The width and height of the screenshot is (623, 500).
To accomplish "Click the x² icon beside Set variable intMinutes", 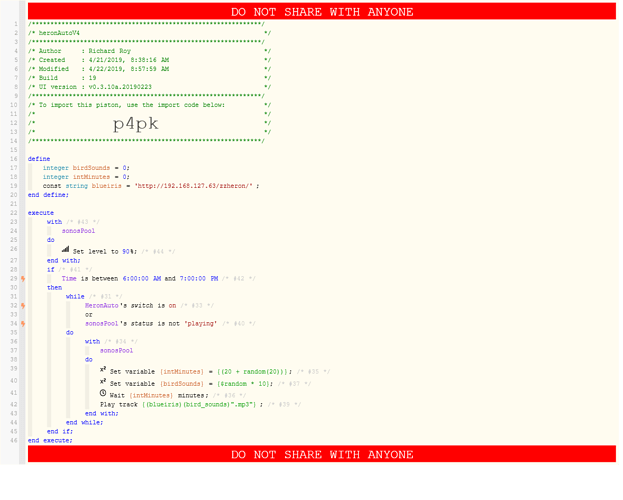I will coord(103,370).
